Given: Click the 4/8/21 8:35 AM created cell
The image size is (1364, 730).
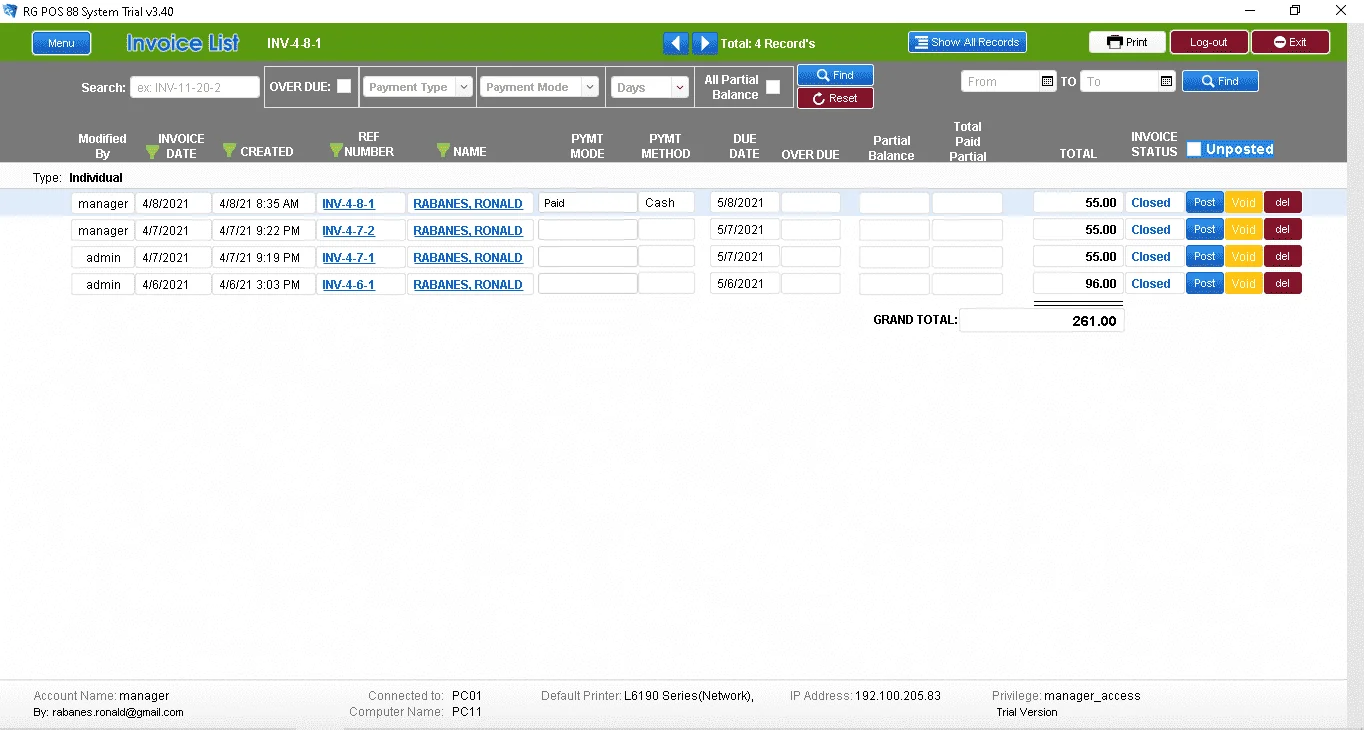Looking at the screenshot, I should [264, 203].
